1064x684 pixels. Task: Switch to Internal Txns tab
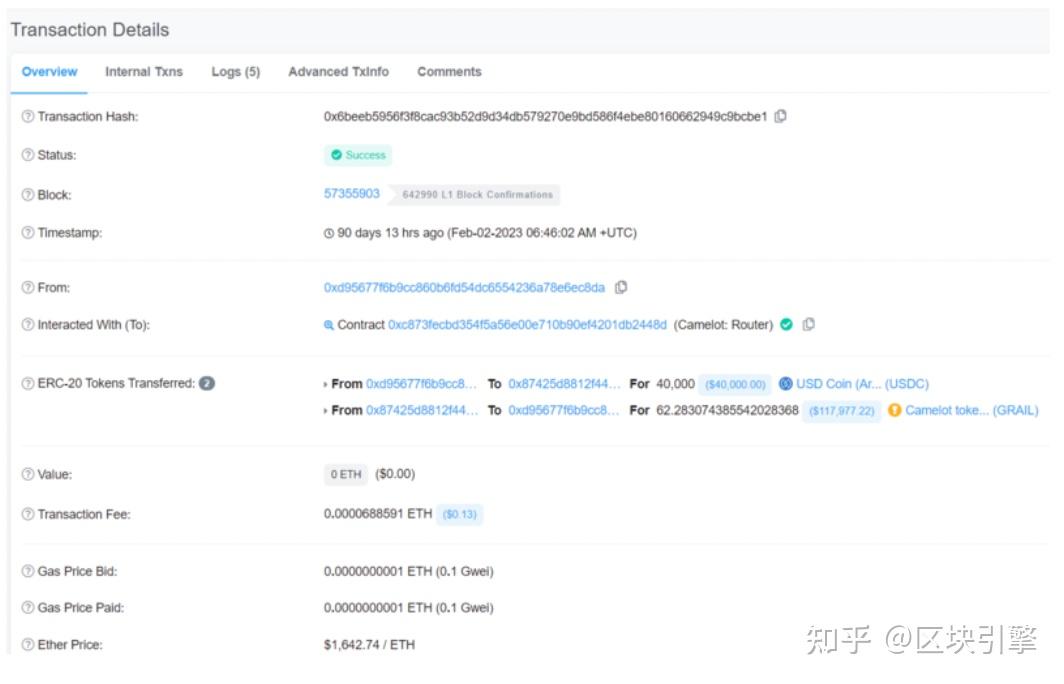[x=144, y=72]
